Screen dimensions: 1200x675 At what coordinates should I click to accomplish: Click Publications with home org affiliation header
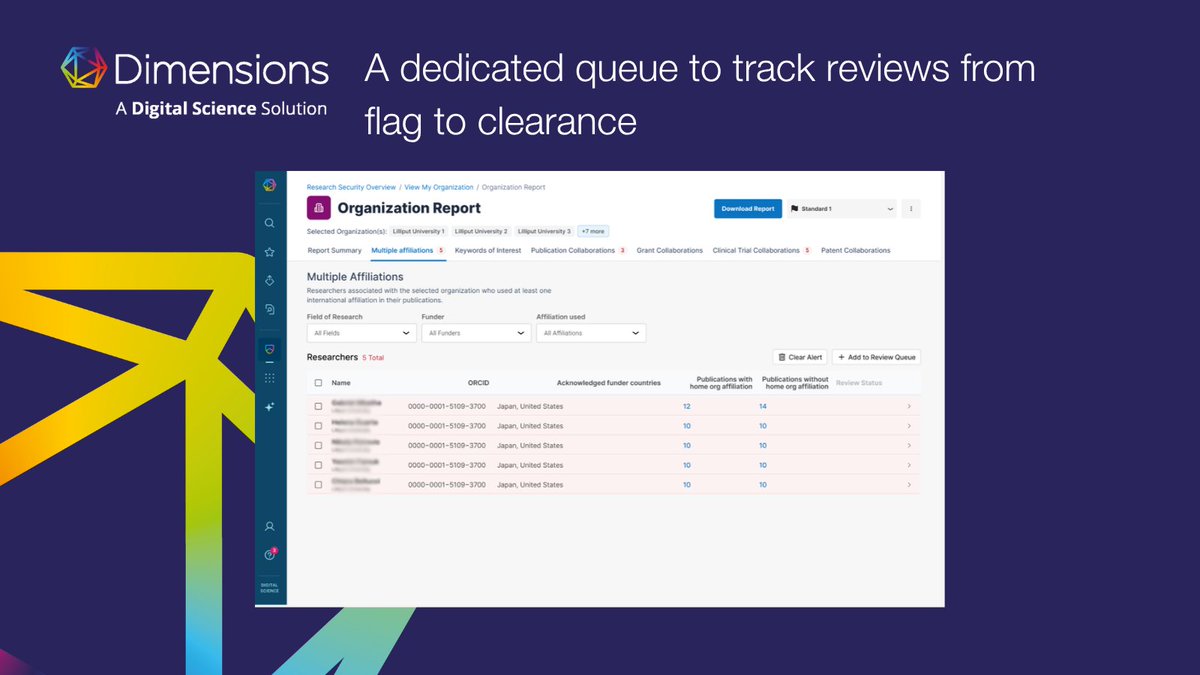click(x=721, y=383)
